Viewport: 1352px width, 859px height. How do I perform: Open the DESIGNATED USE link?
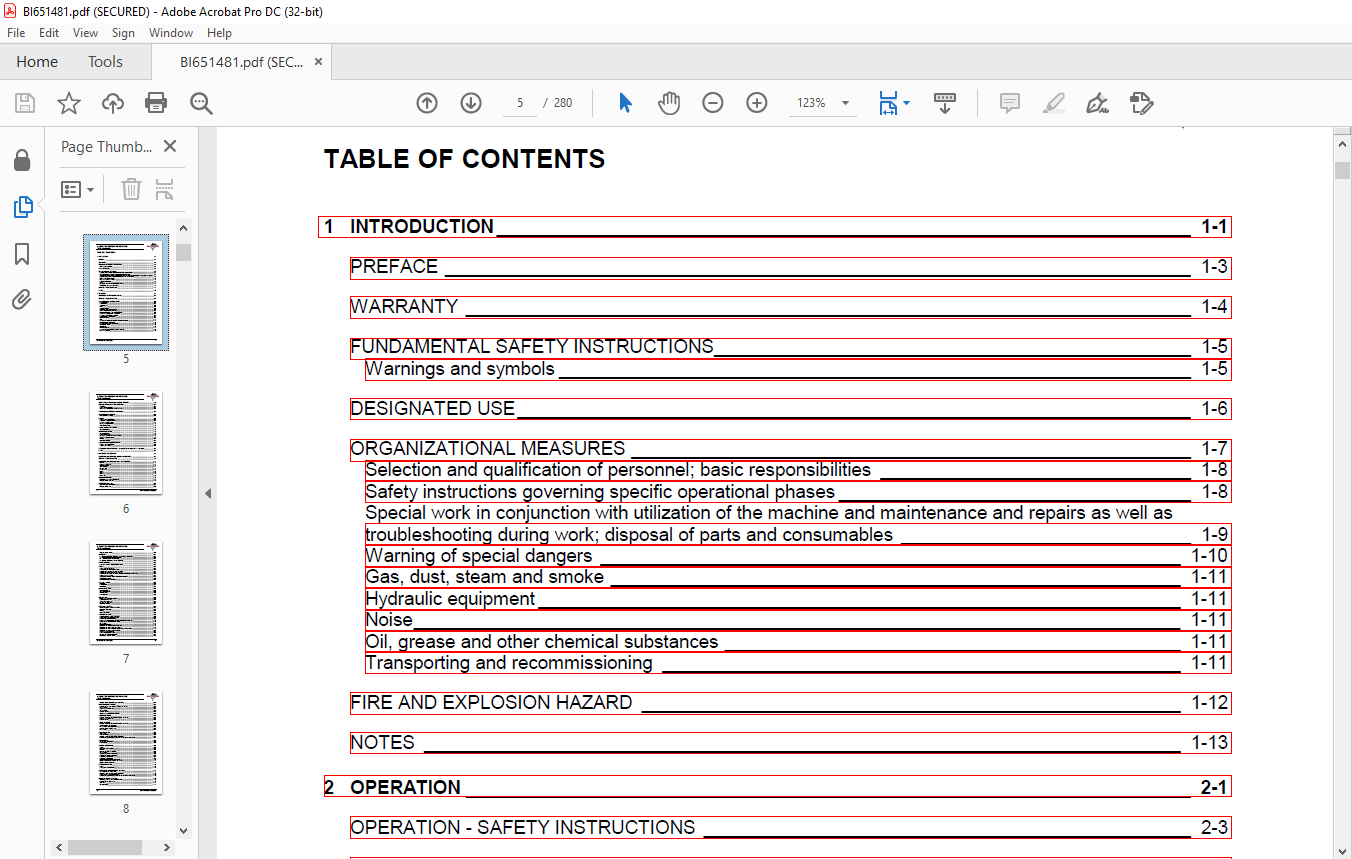(x=790, y=409)
